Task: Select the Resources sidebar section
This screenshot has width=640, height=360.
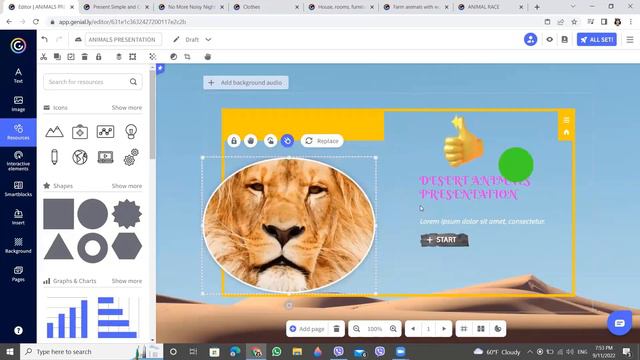Action: [x=18, y=132]
